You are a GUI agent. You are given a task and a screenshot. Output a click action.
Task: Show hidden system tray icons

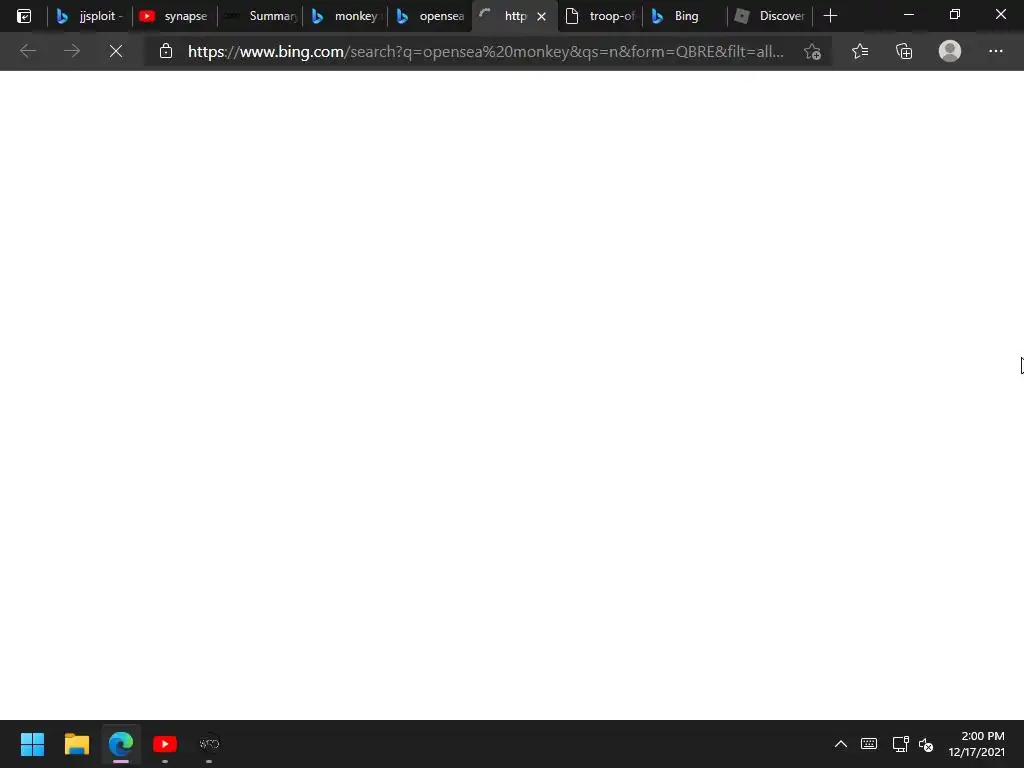pyautogui.click(x=840, y=744)
